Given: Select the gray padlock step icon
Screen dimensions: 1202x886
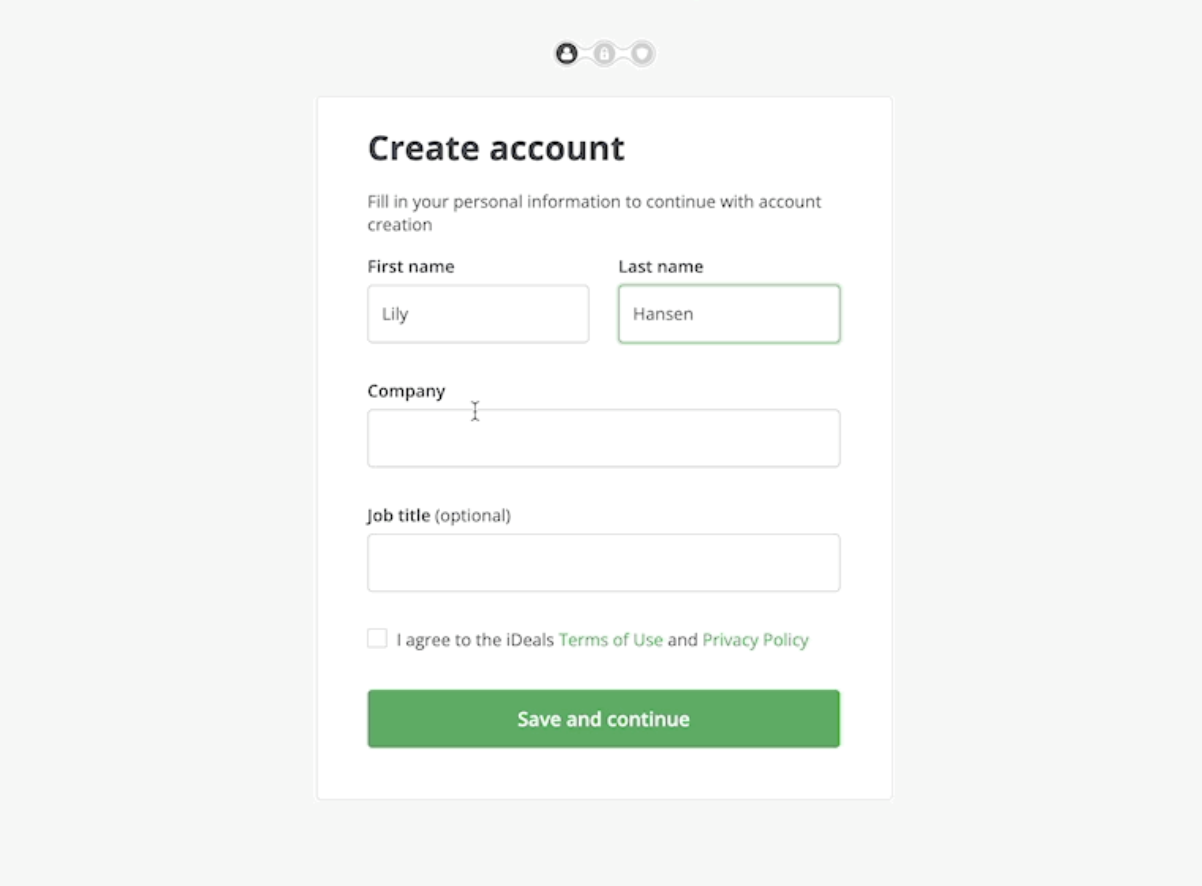Looking at the screenshot, I should pos(604,54).
